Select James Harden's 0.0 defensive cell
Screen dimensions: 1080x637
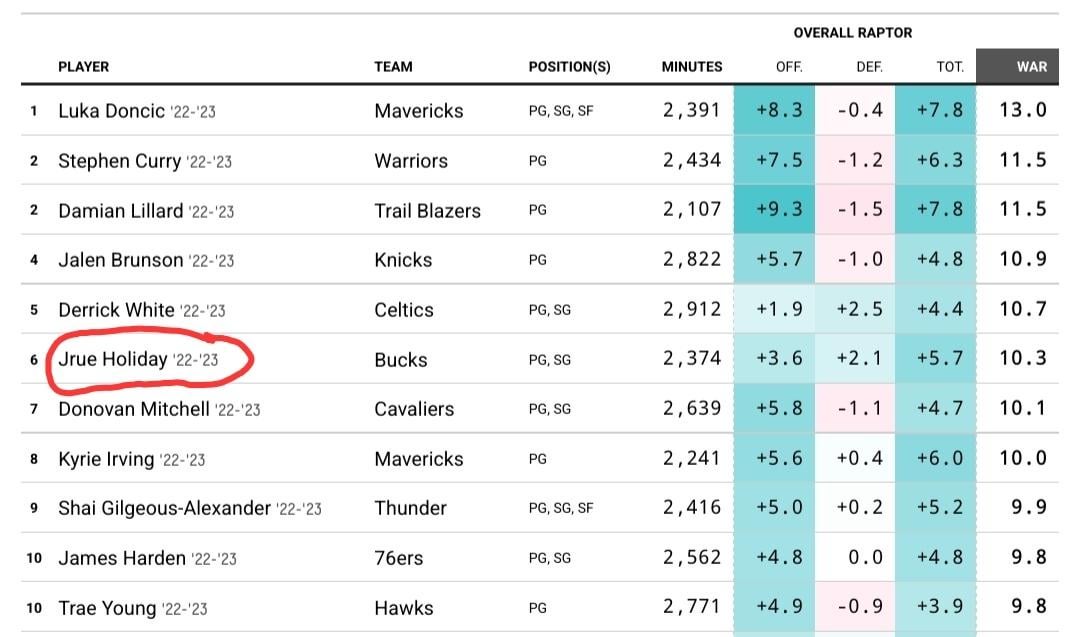(865, 557)
